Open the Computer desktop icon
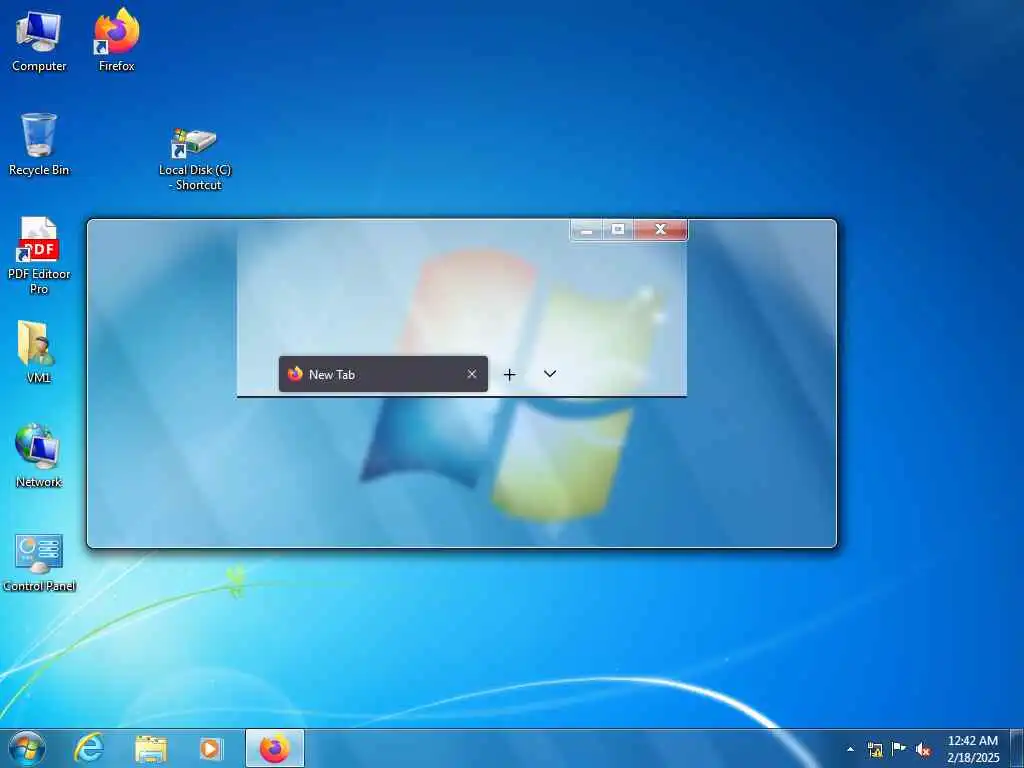The width and height of the screenshot is (1024, 768). pyautogui.click(x=39, y=41)
